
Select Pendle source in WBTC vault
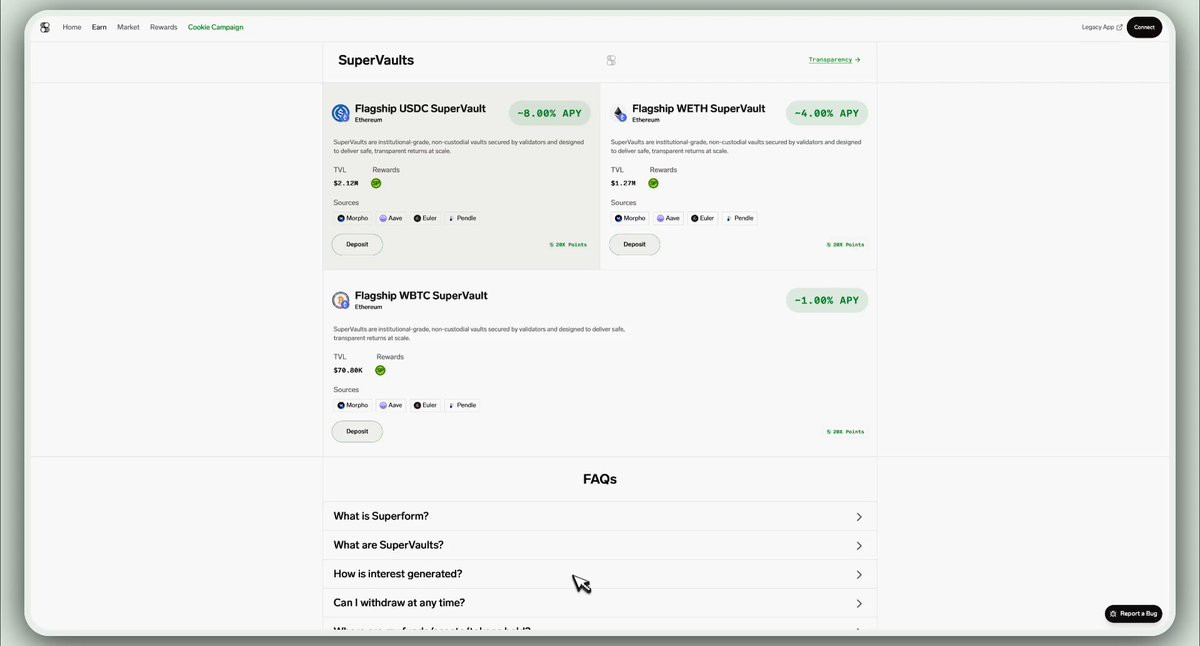point(462,405)
